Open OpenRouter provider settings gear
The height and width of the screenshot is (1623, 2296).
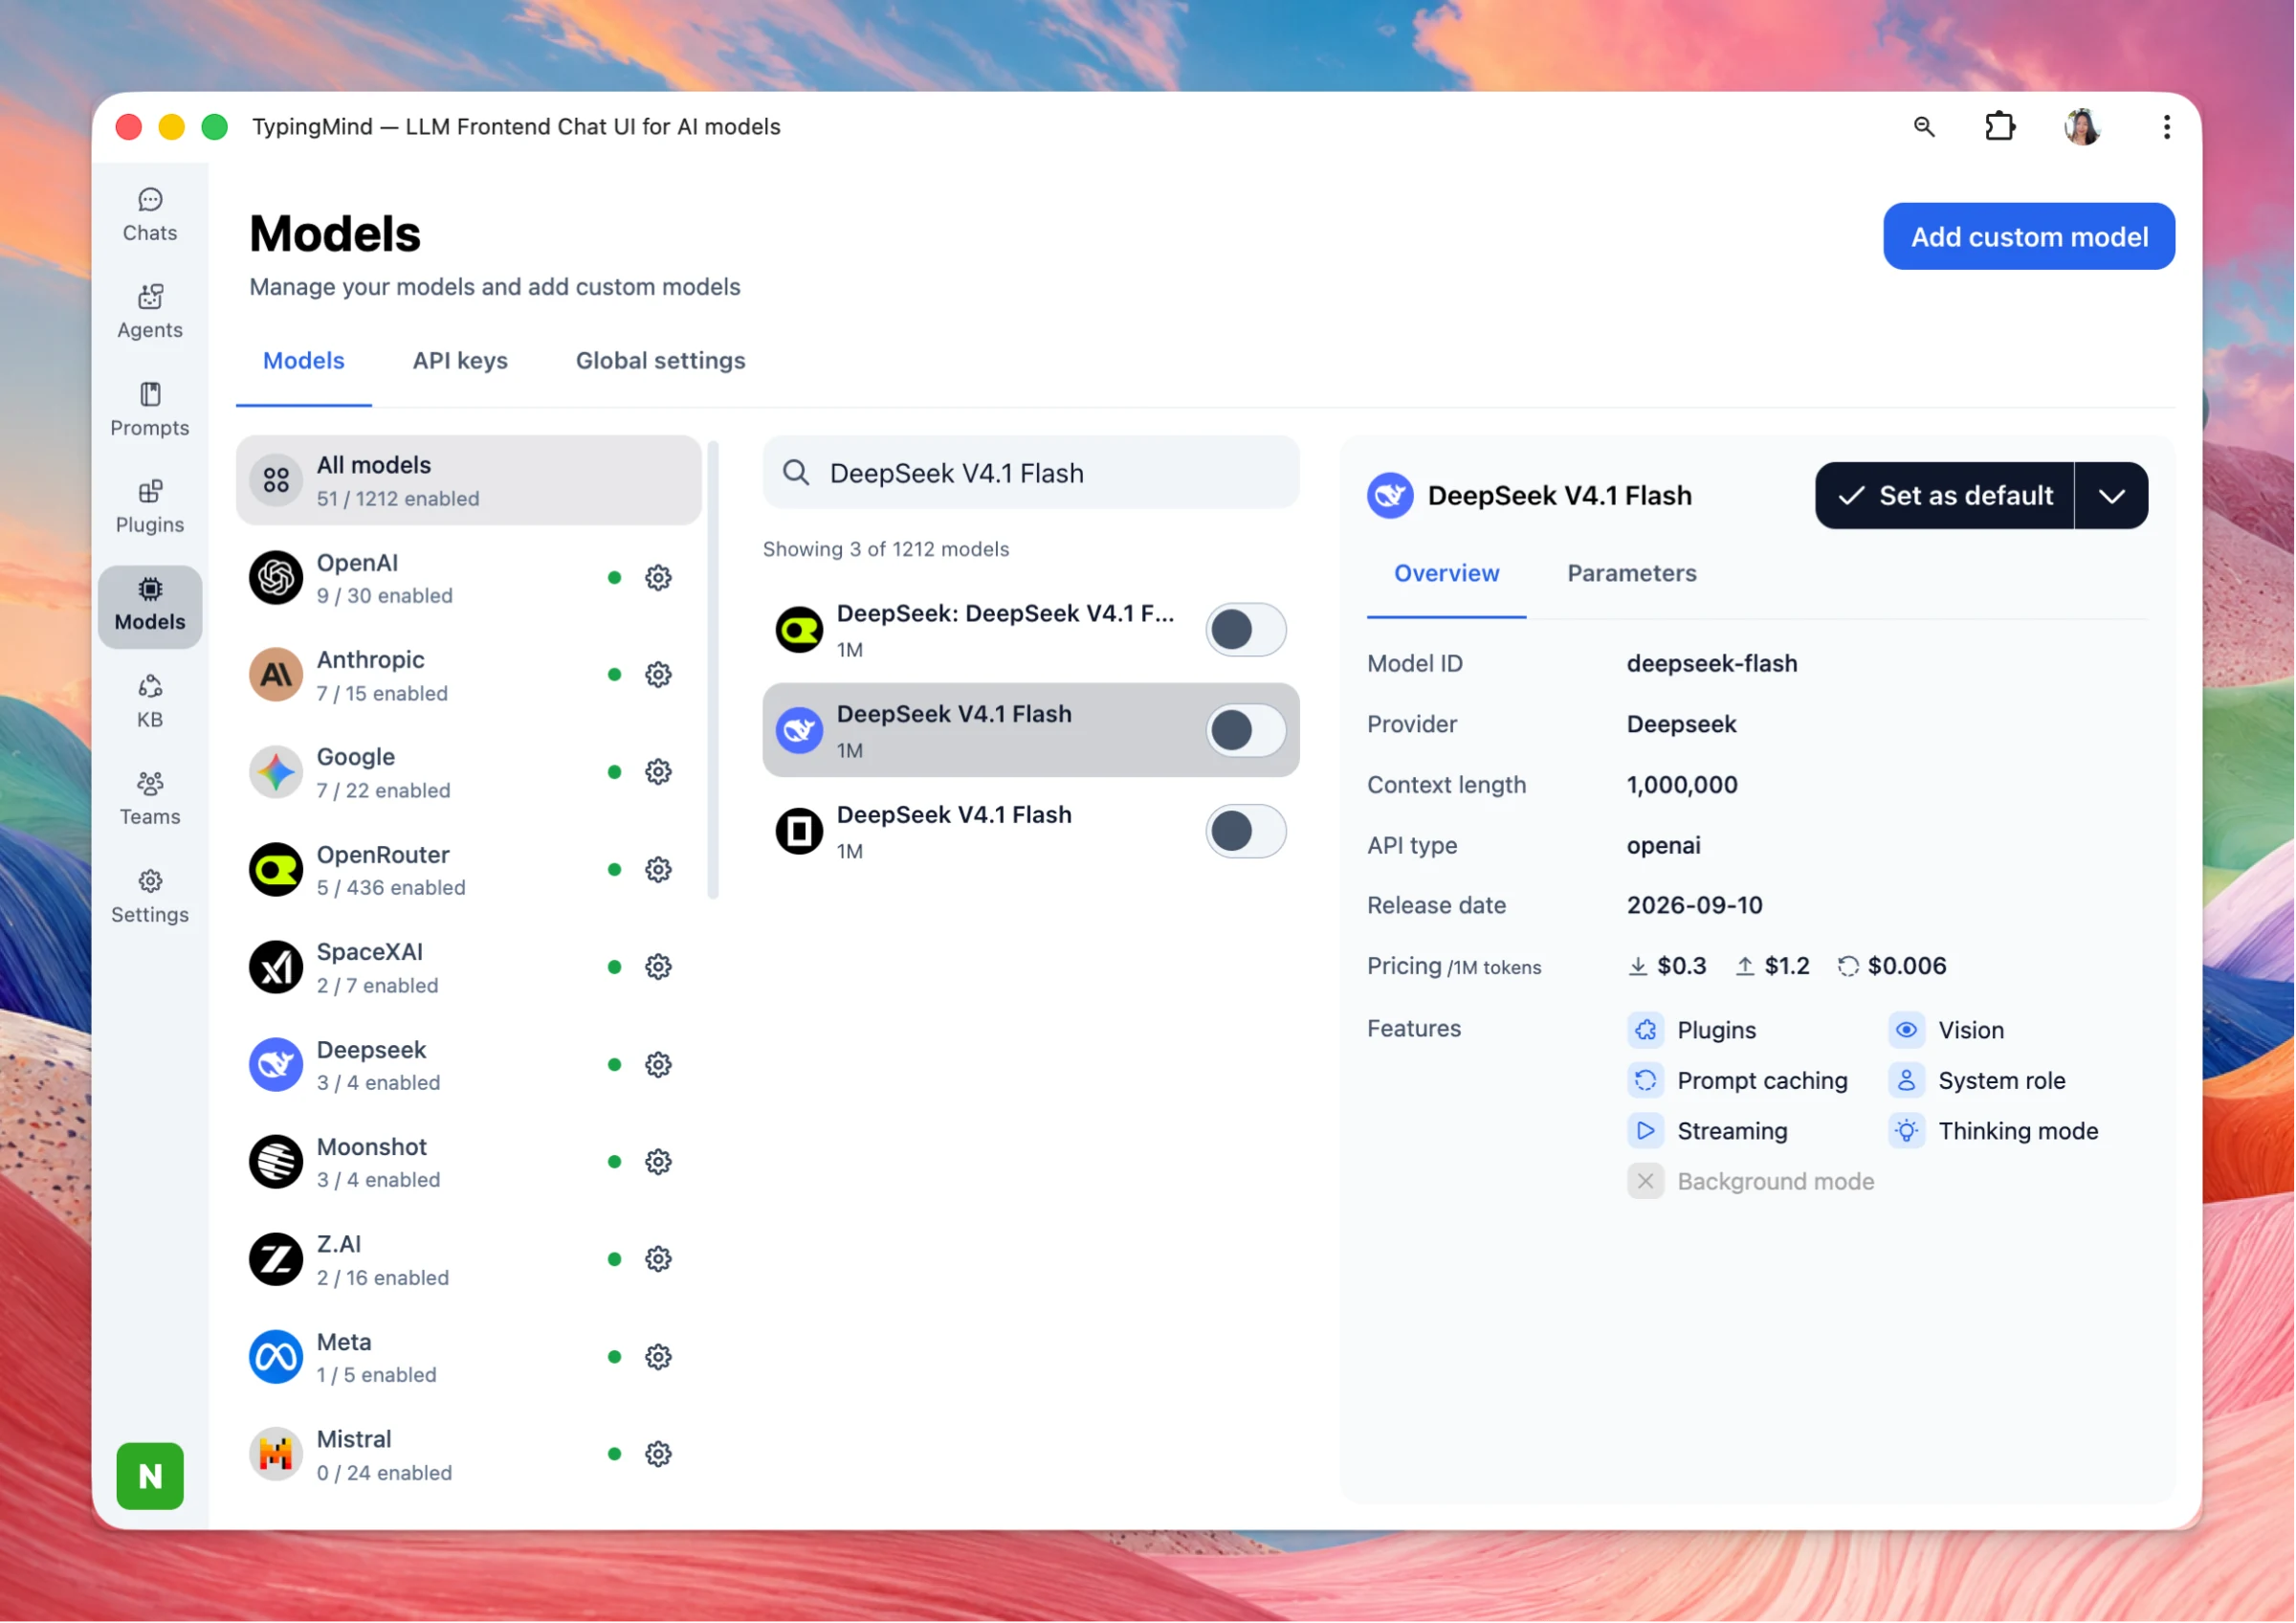coord(658,870)
